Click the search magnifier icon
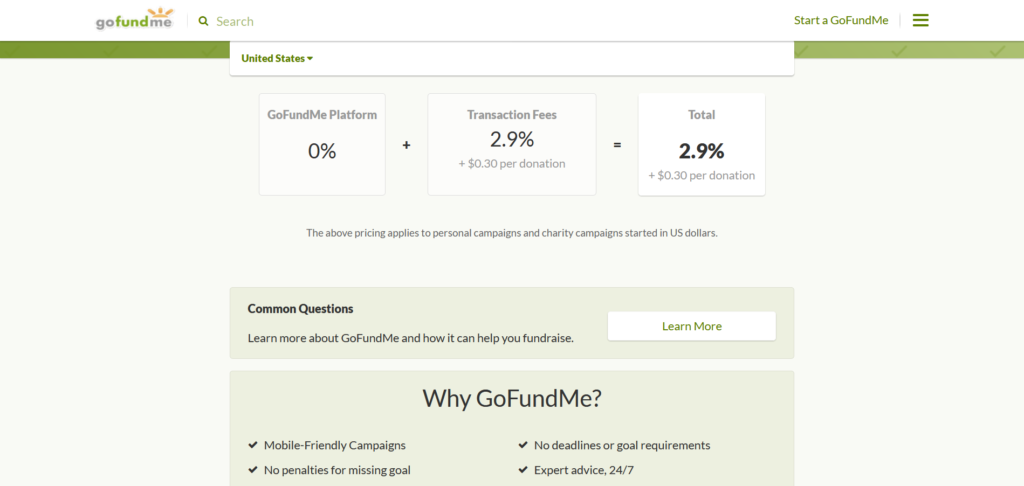The height and width of the screenshot is (486, 1024). tap(204, 21)
